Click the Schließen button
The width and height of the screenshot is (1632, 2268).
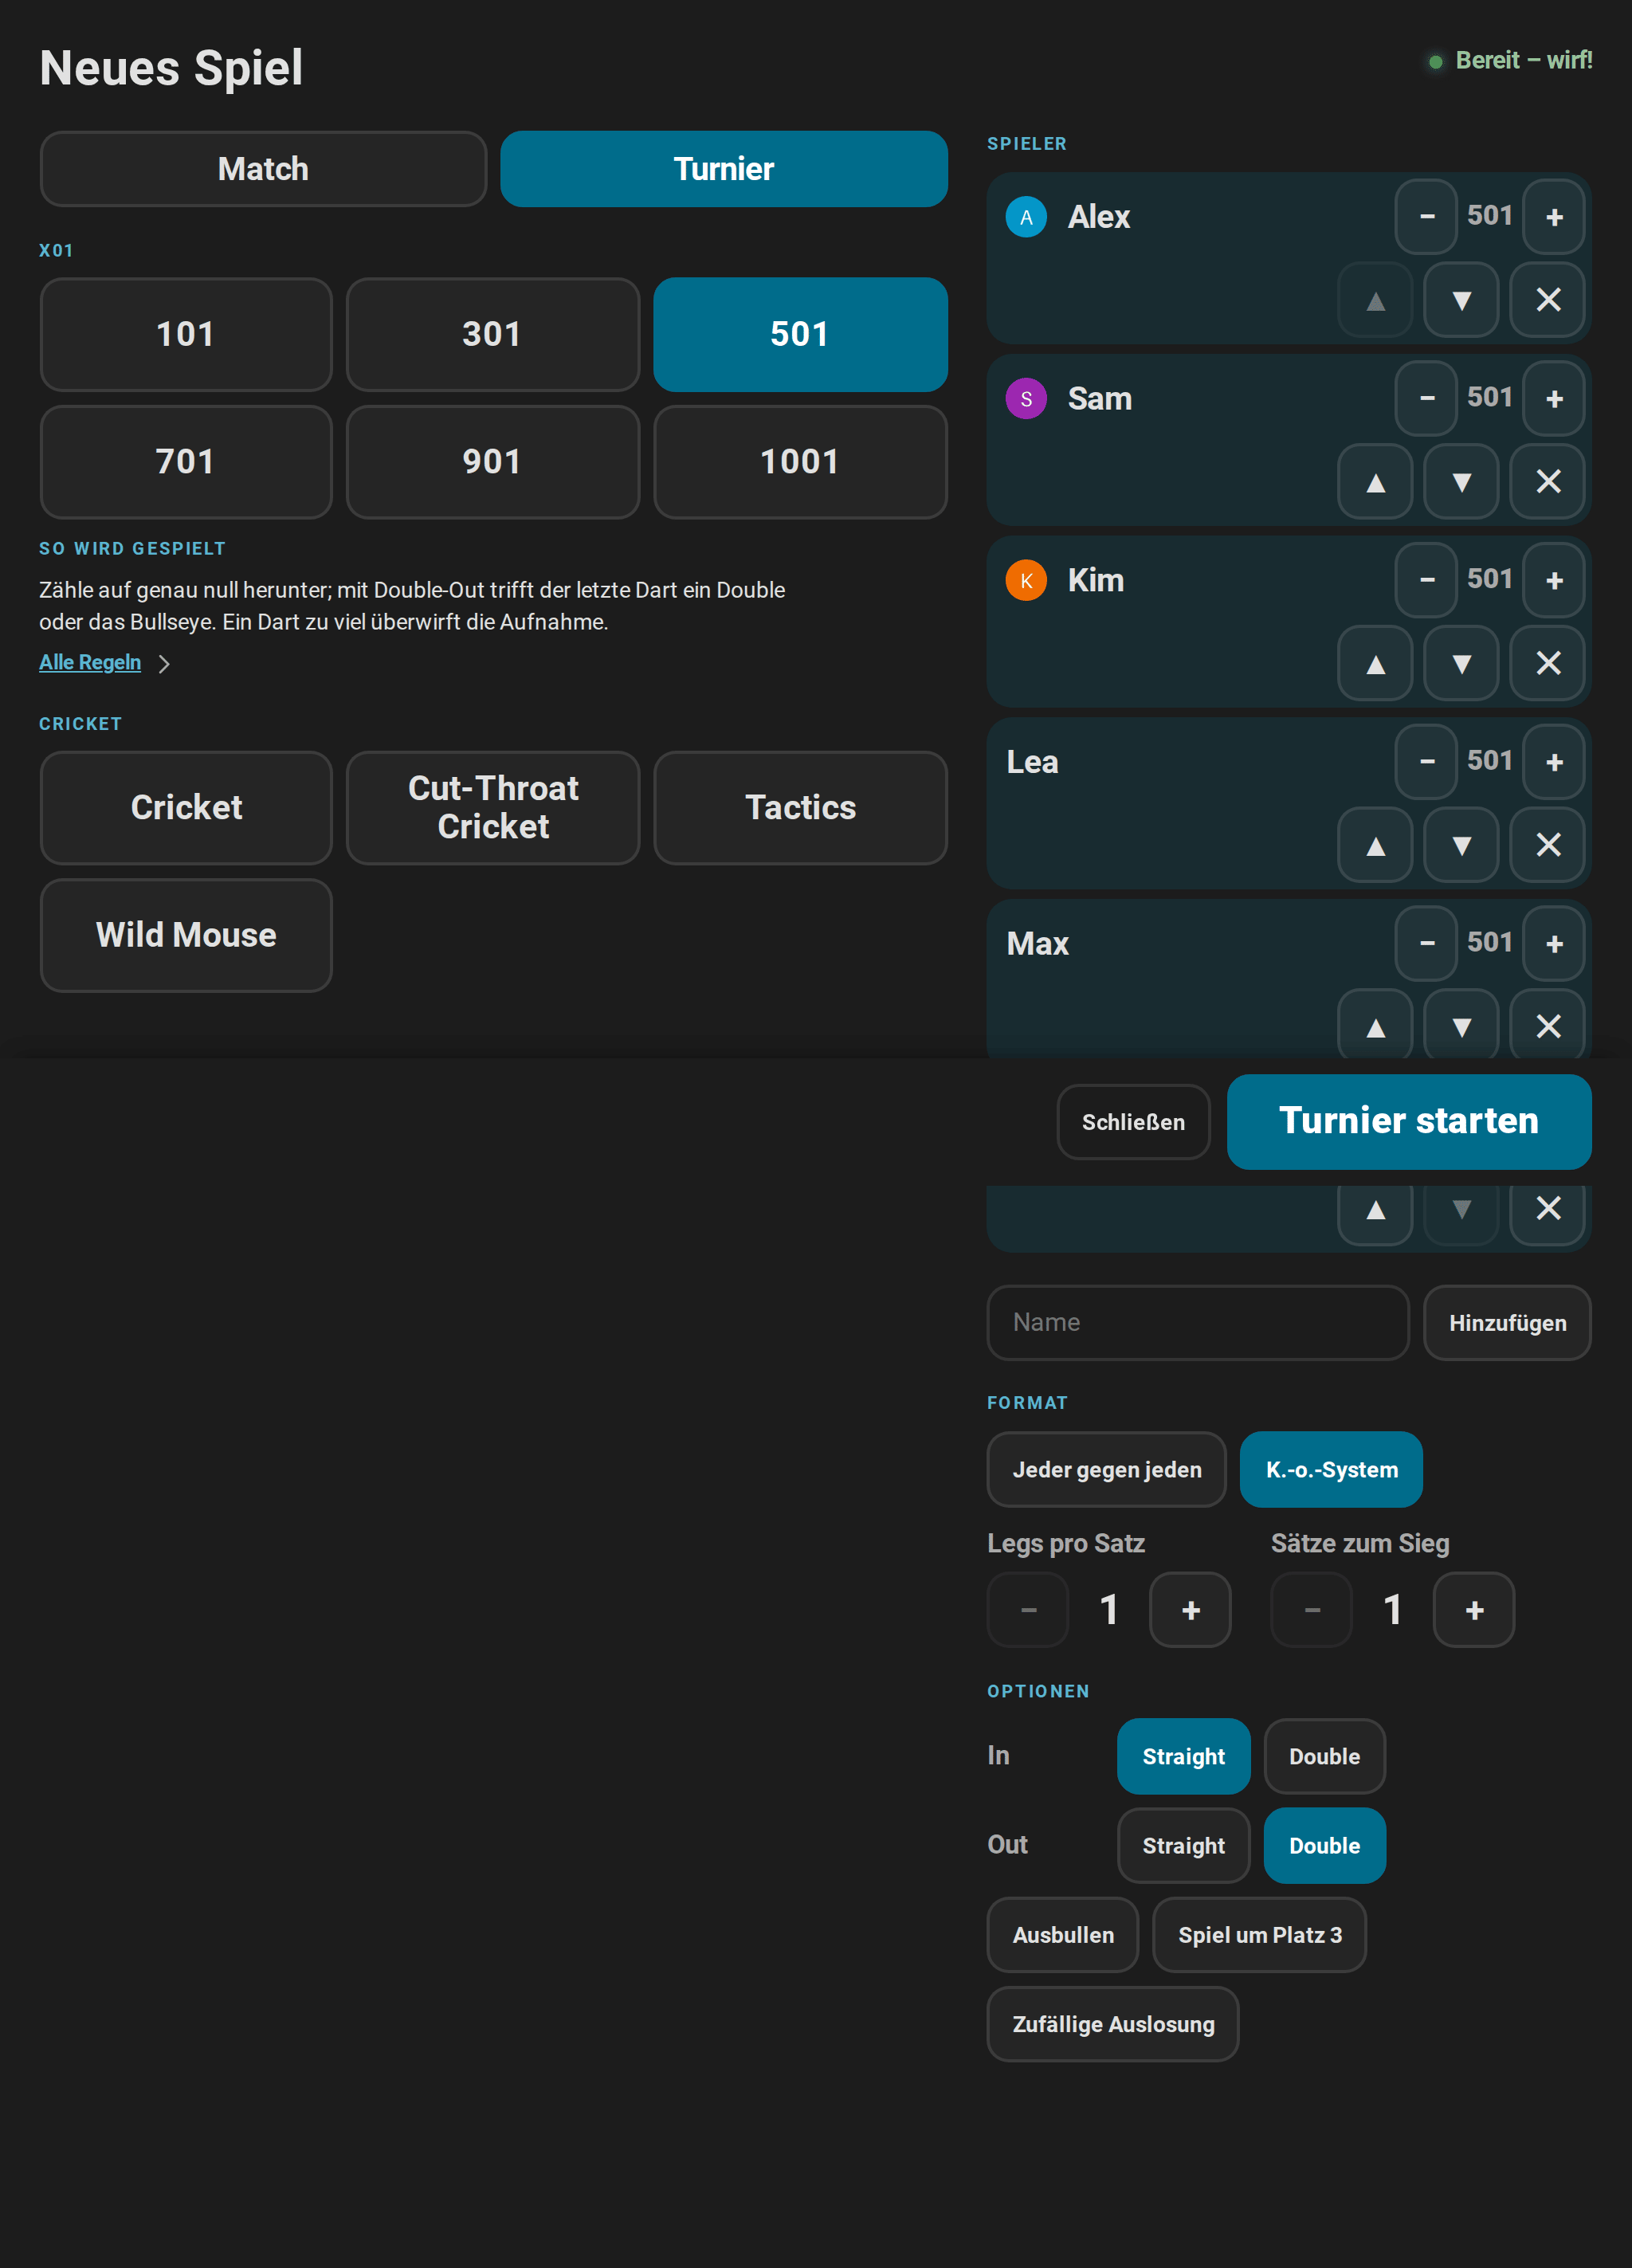(x=1133, y=1122)
